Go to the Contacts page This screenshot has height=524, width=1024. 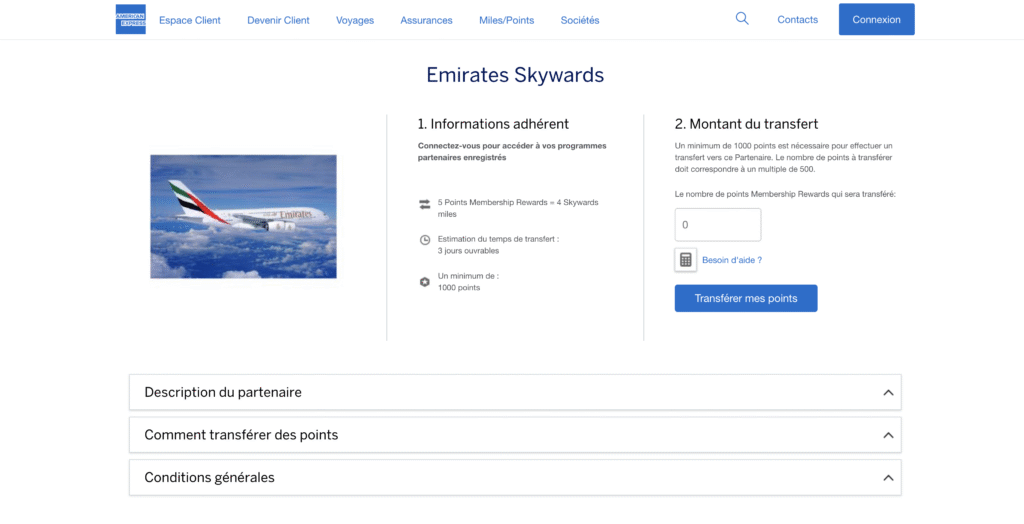coord(797,20)
